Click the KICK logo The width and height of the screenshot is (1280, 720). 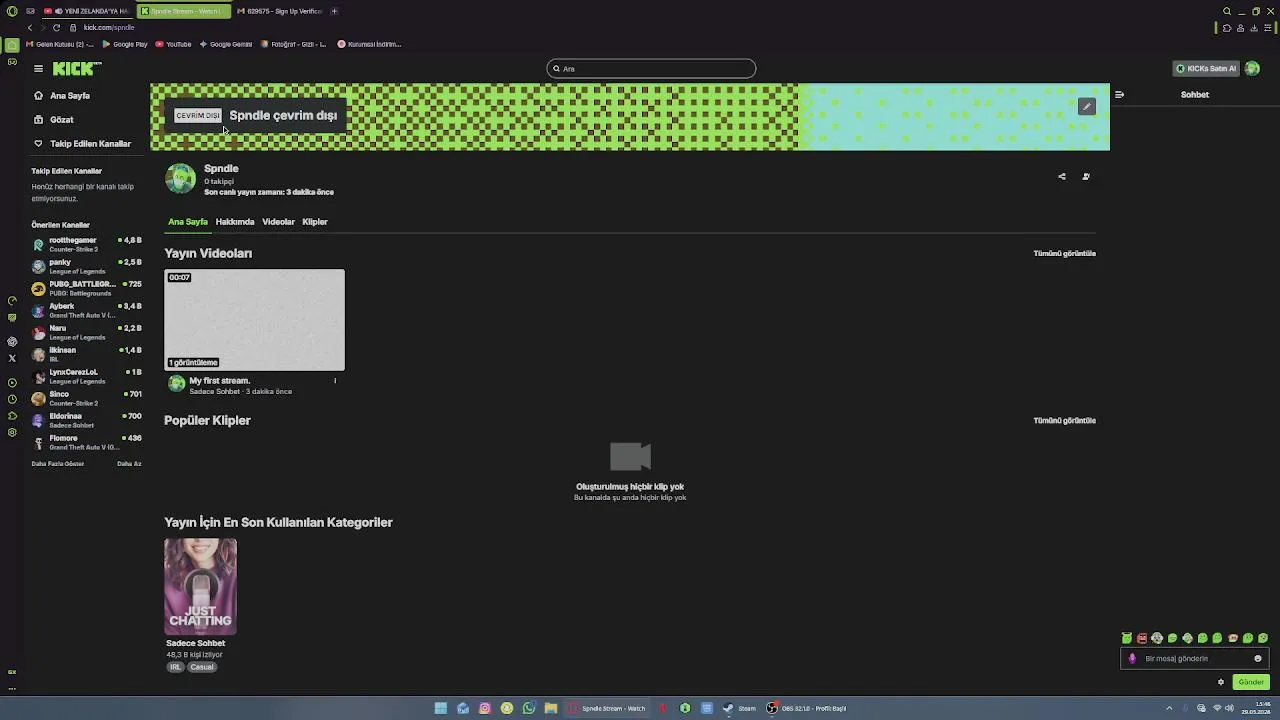(x=77, y=68)
